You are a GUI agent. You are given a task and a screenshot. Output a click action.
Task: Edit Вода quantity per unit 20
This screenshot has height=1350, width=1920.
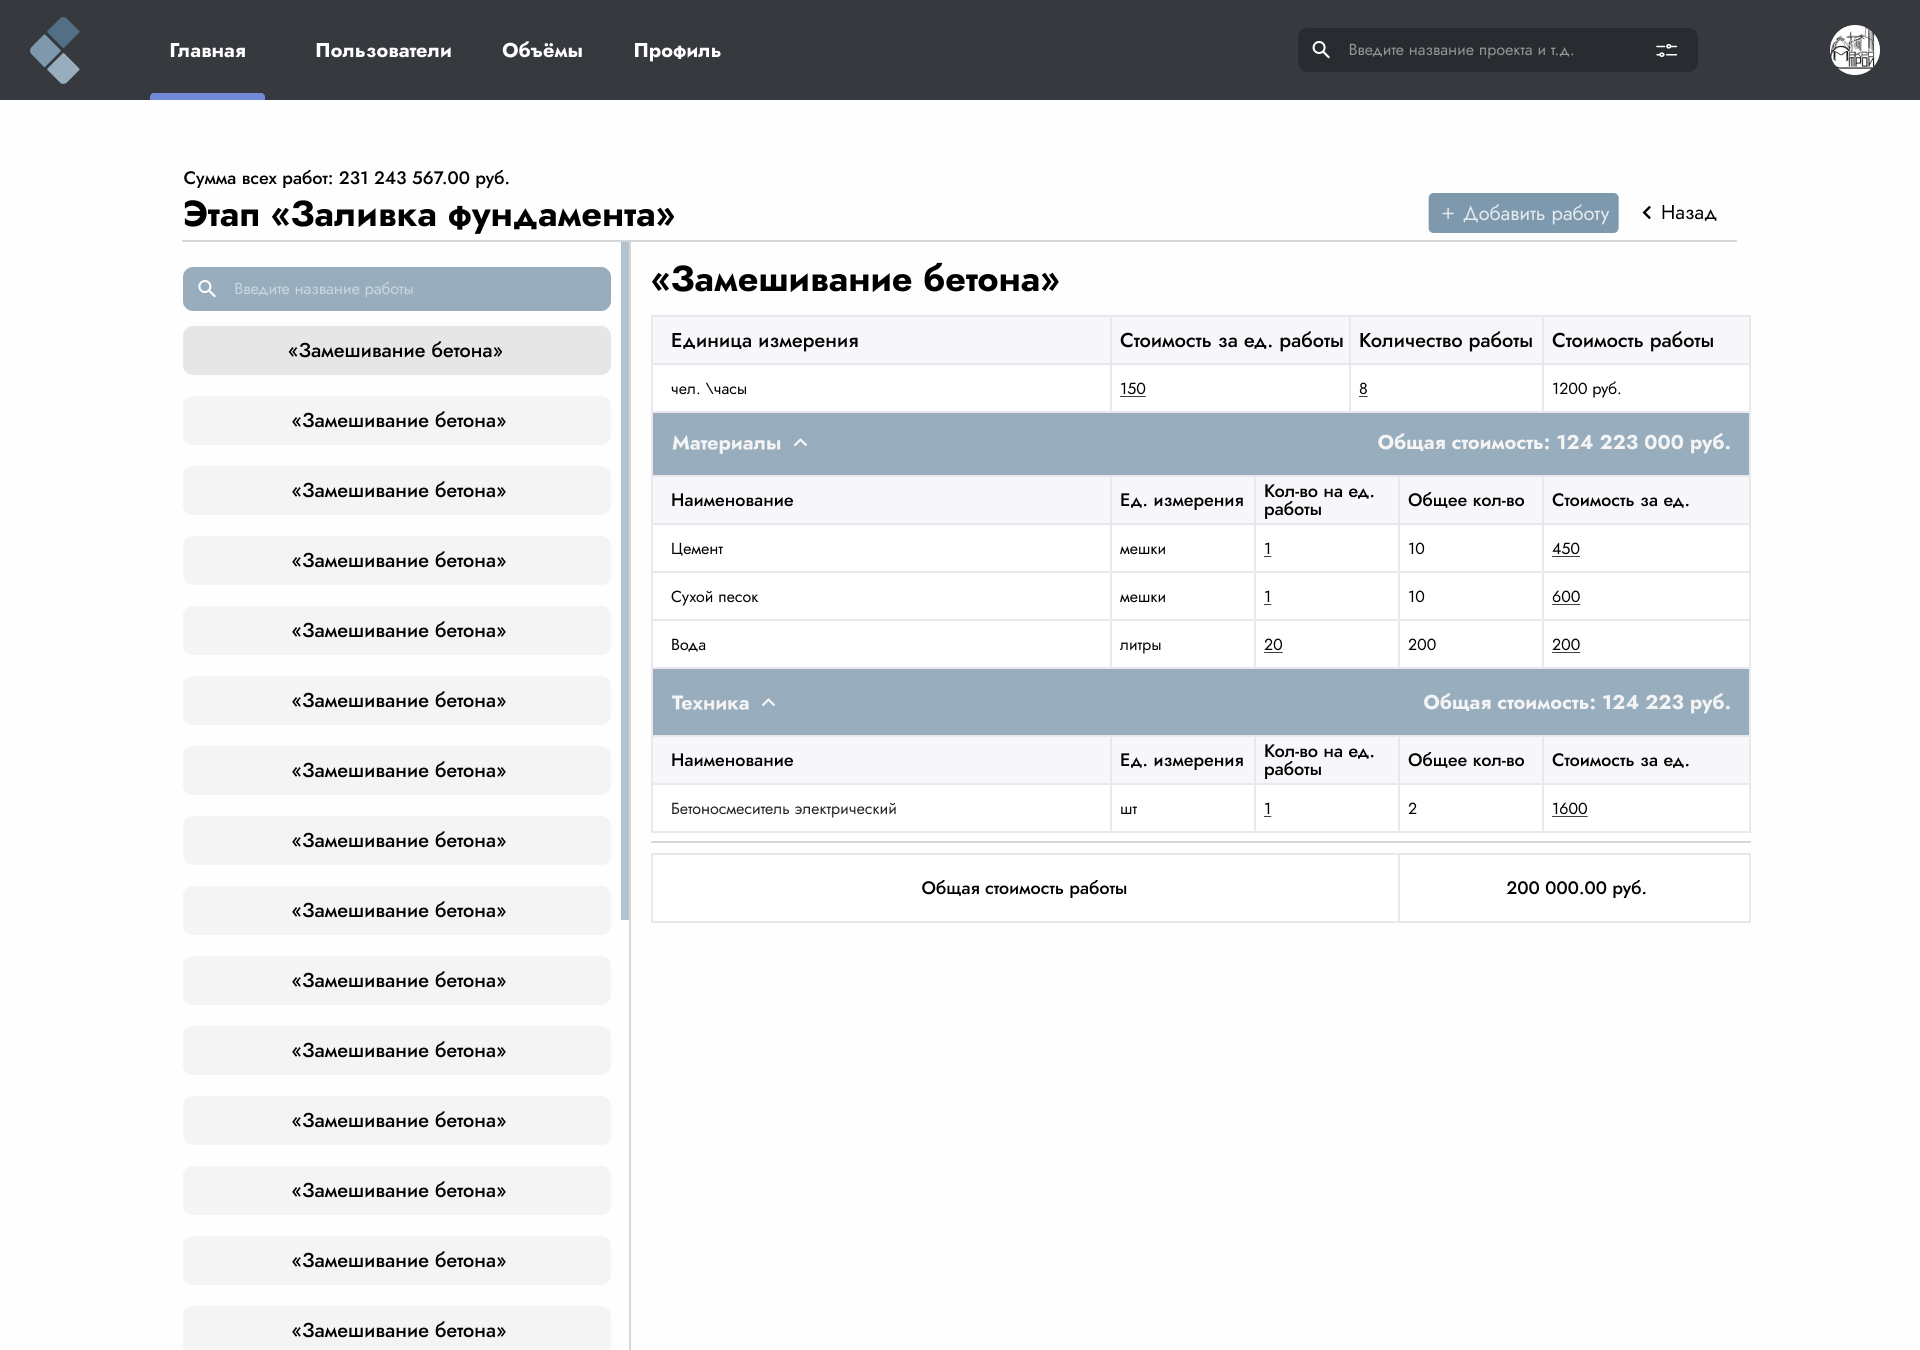pyautogui.click(x=1273, y=645)
